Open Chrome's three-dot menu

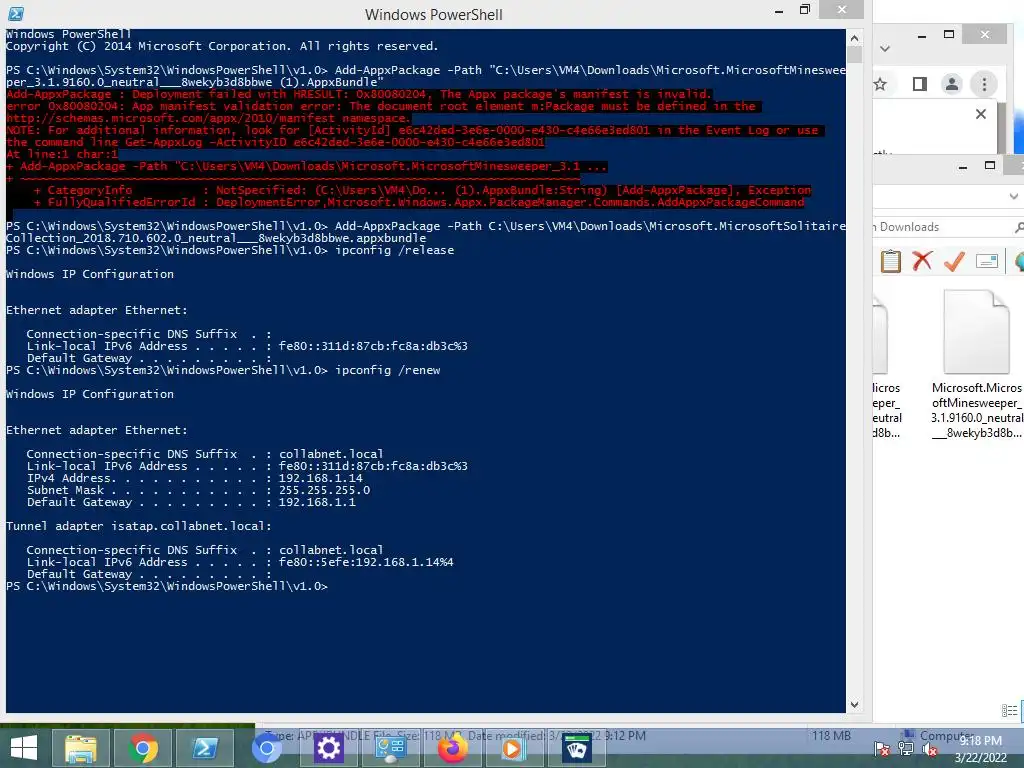pos(984,84)
